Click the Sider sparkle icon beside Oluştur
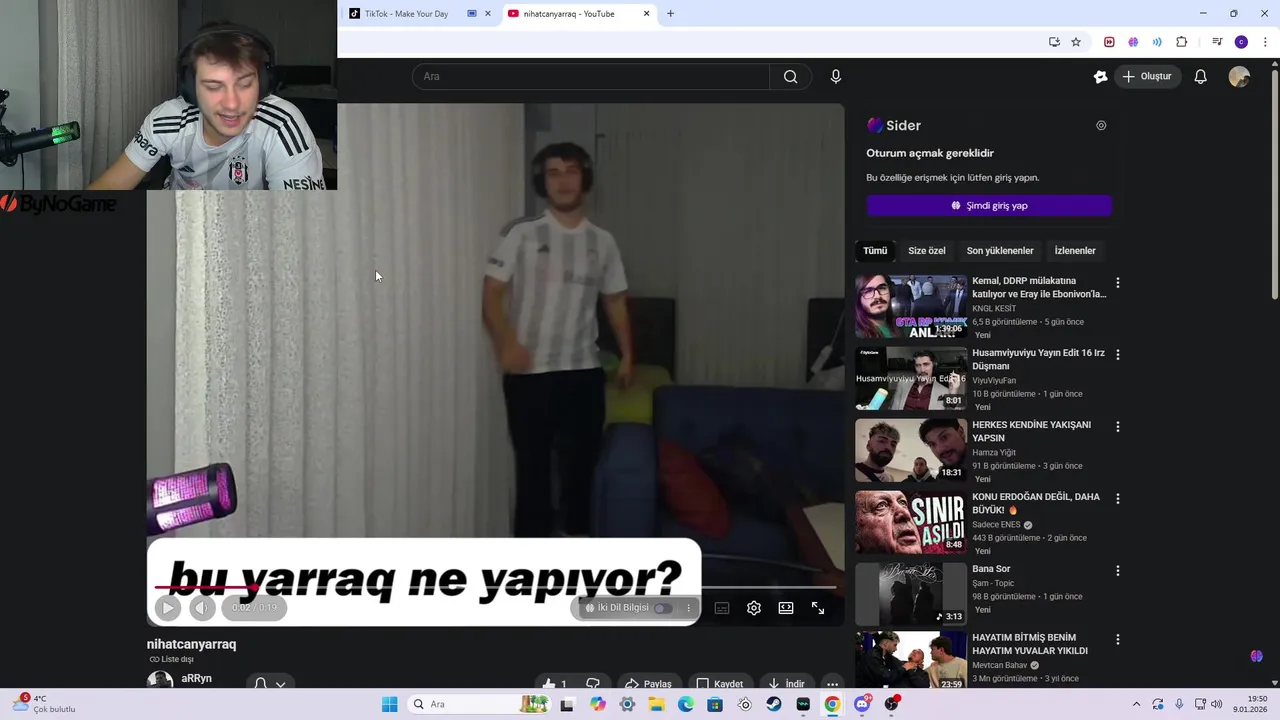1280x720 pixels. tap(1100, 76)
